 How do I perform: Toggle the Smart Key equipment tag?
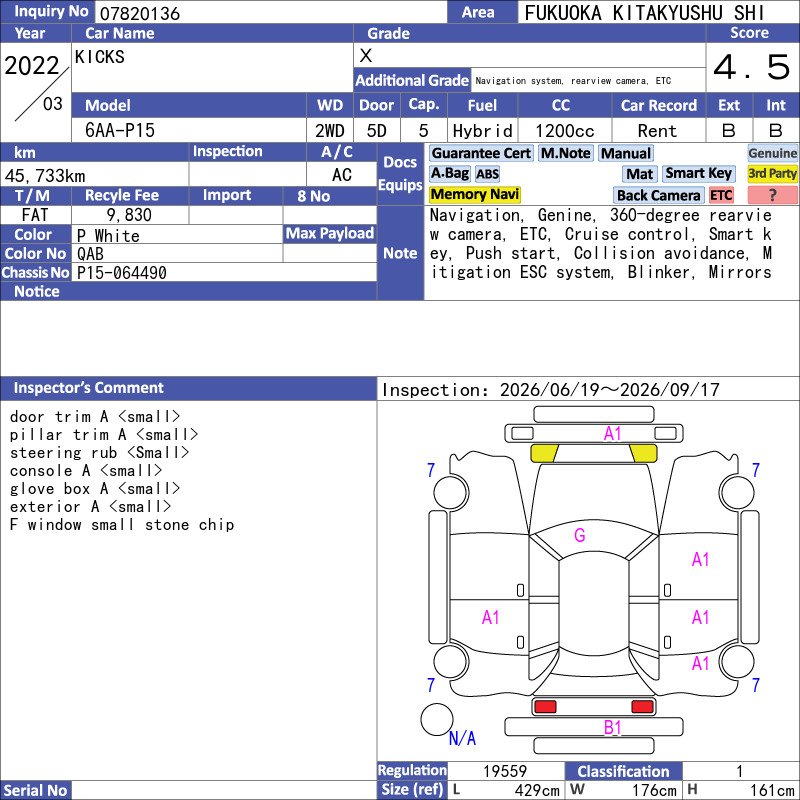[x=698, y=174]
